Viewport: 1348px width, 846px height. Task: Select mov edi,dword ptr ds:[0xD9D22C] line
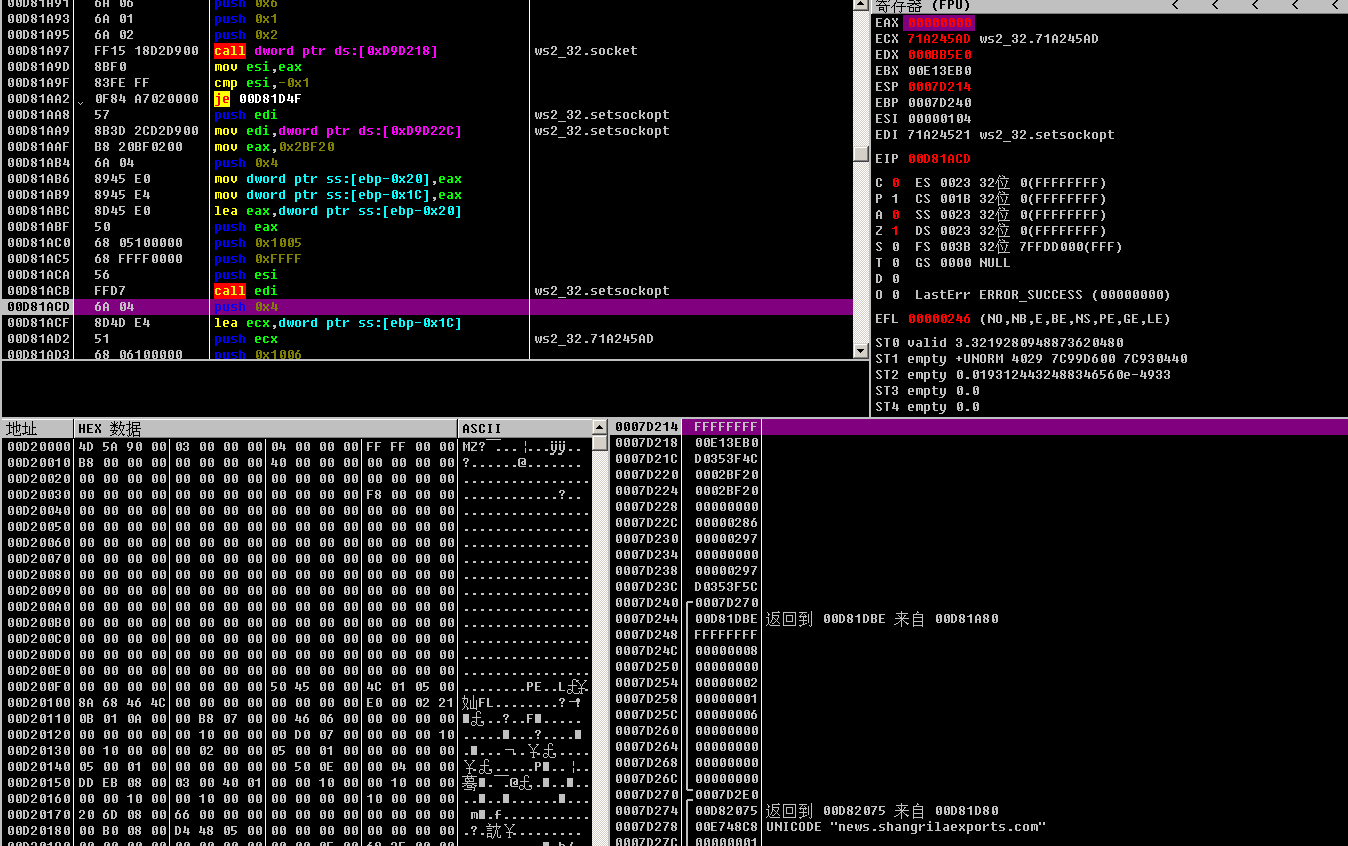[338, 131]
